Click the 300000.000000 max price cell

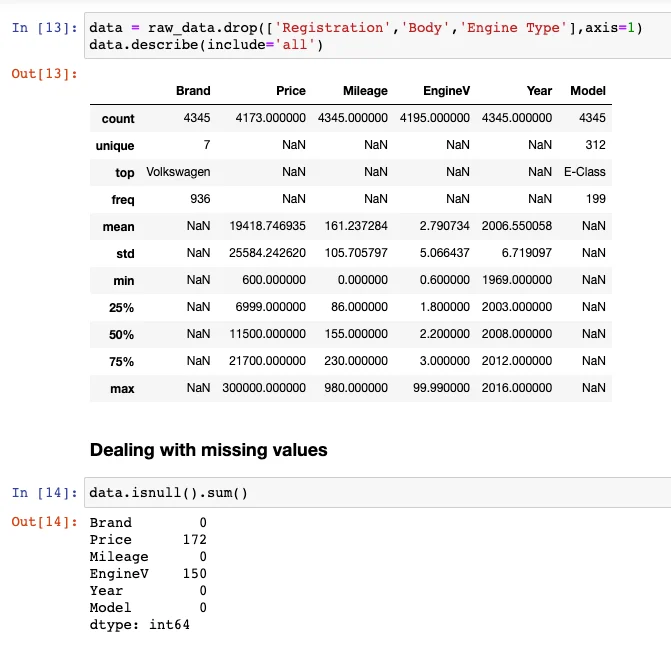267,388
